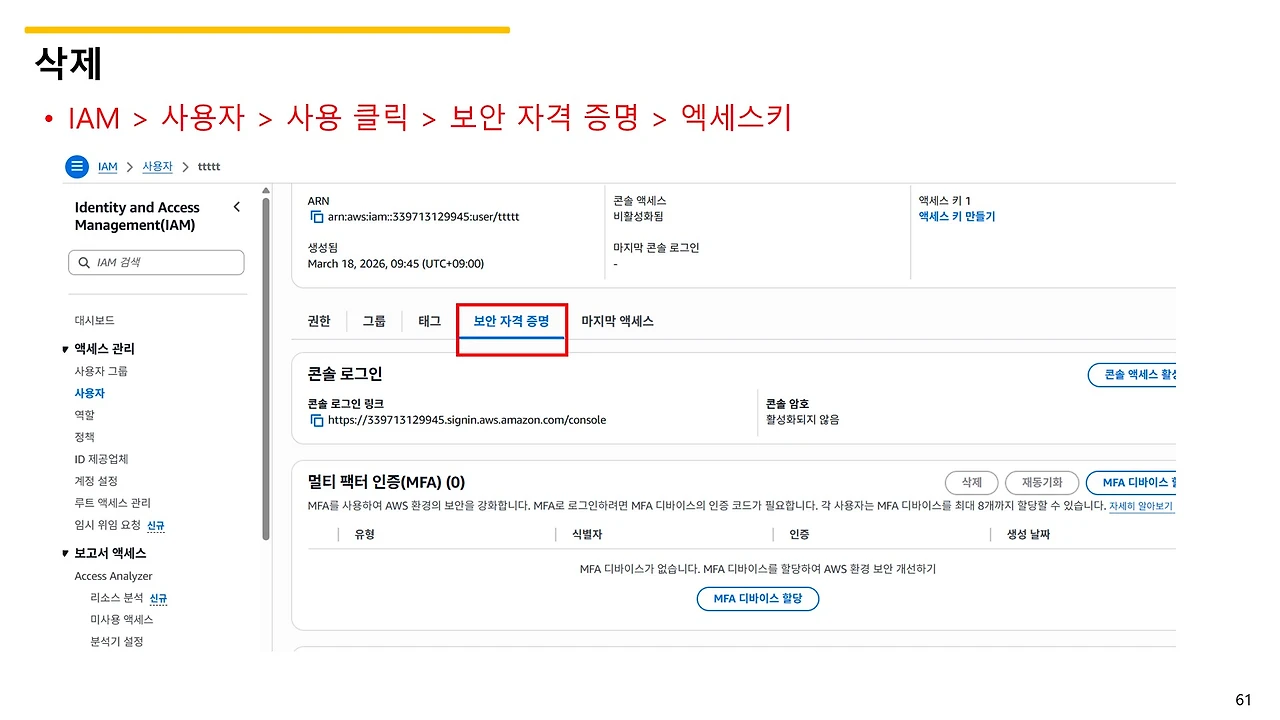The image size is (1280, 720).
Task: Collapse the 보고서 액세스 sidebar section
Action: coord(64,552)
